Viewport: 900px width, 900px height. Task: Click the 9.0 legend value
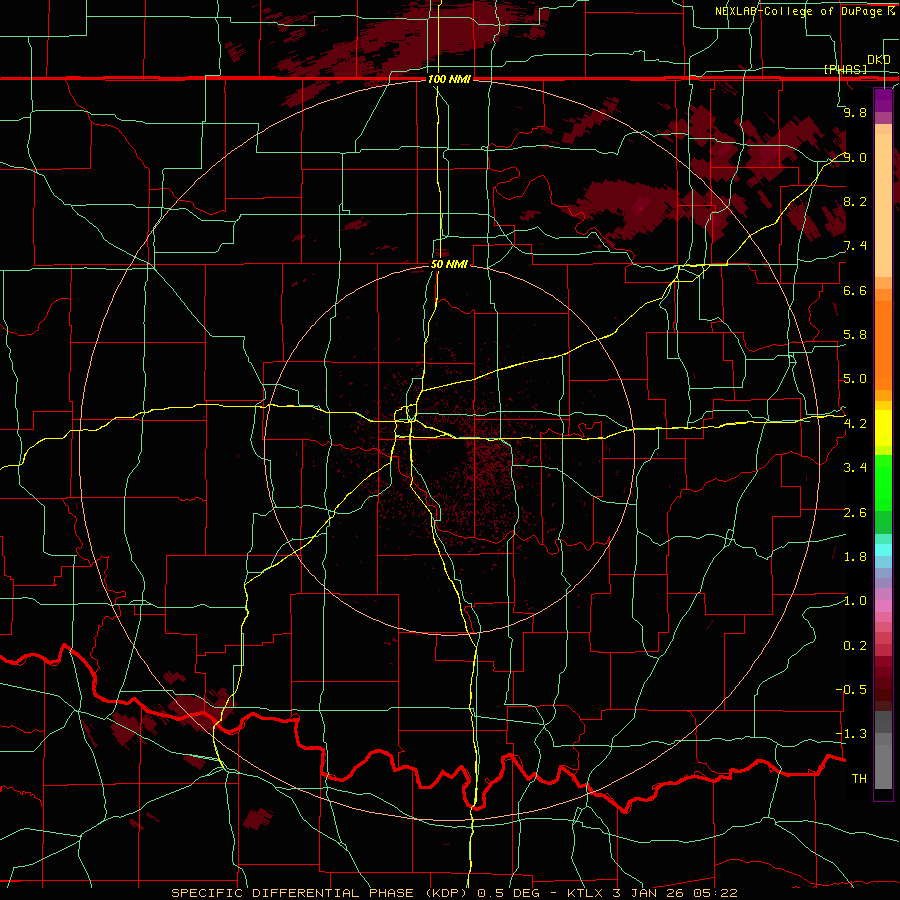point(855,157)
